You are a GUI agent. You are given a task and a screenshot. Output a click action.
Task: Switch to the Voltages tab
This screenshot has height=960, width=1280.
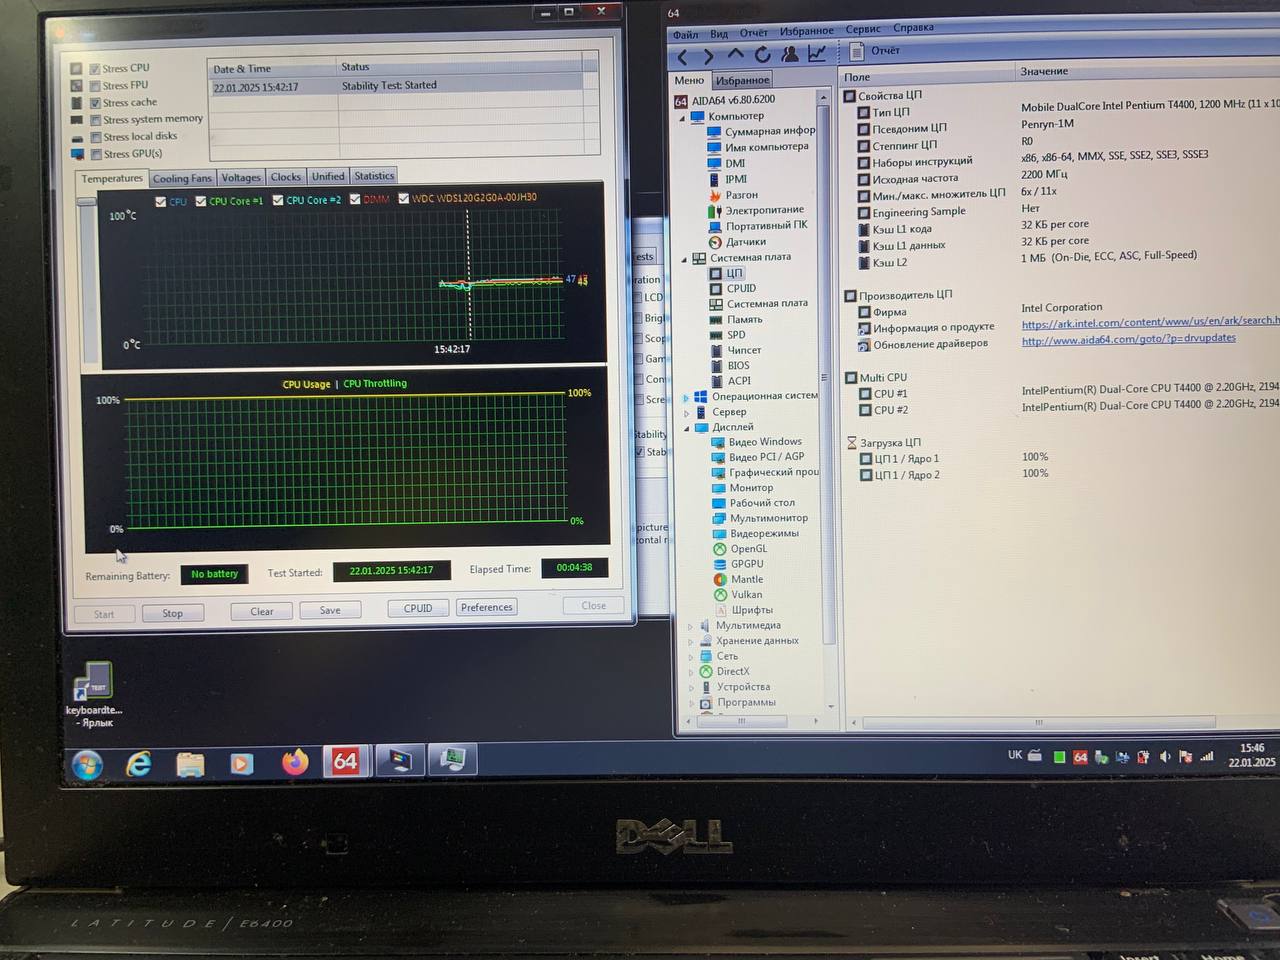241,177
